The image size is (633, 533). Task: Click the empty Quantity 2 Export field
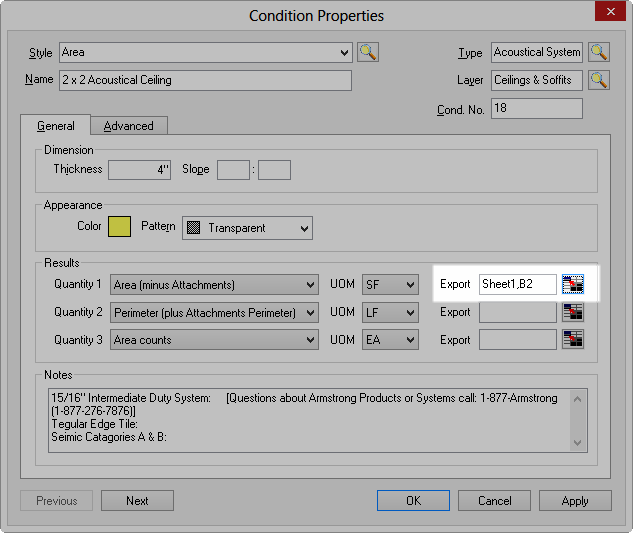coord(518,312)
